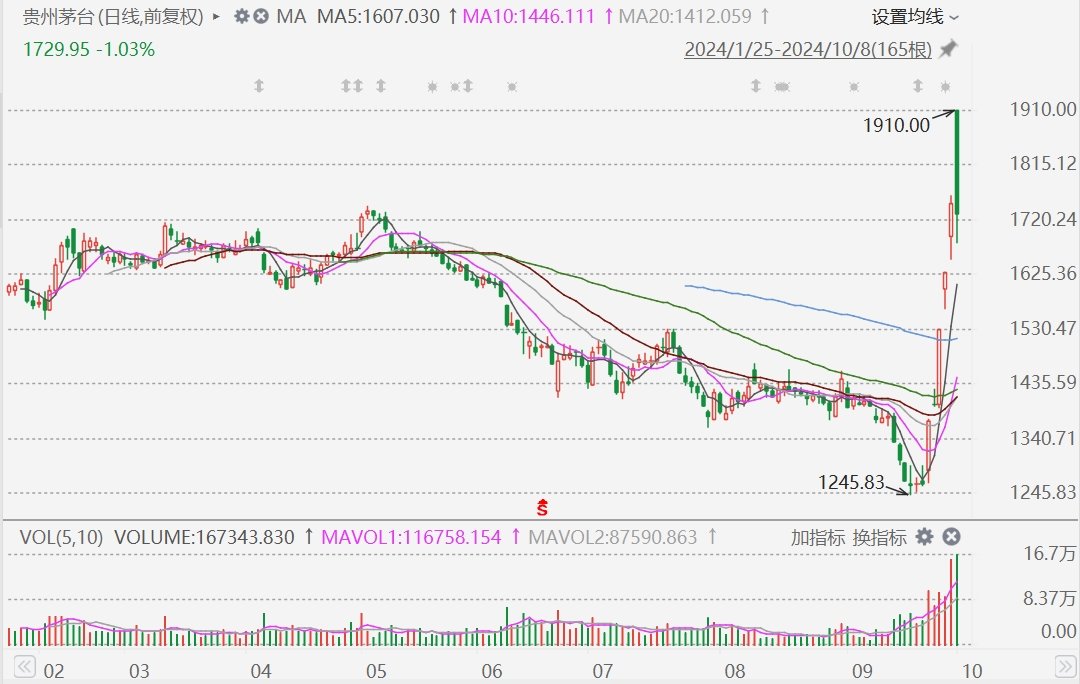Jump to month 10 on the timeline
1080x684 pixels.
pyautogui.click(x=971, y=671)
